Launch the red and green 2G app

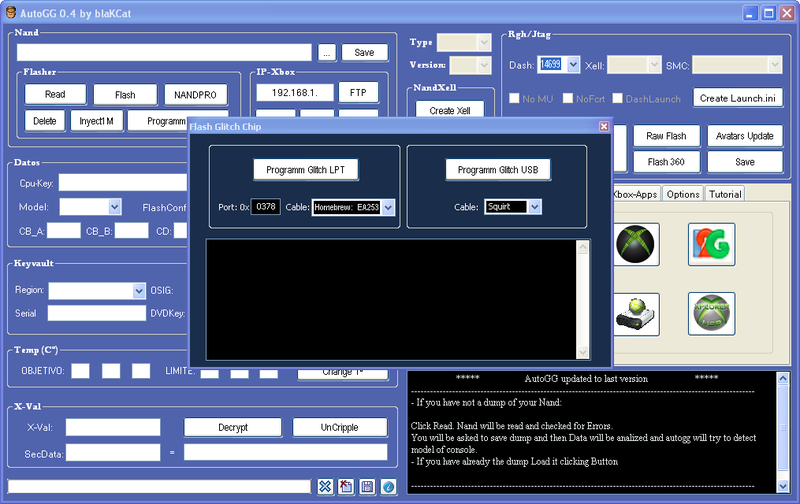tap(711, 244)
